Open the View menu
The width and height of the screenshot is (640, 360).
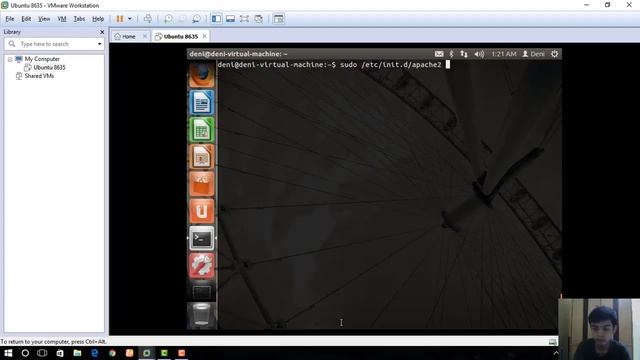(x=44, y=19)
